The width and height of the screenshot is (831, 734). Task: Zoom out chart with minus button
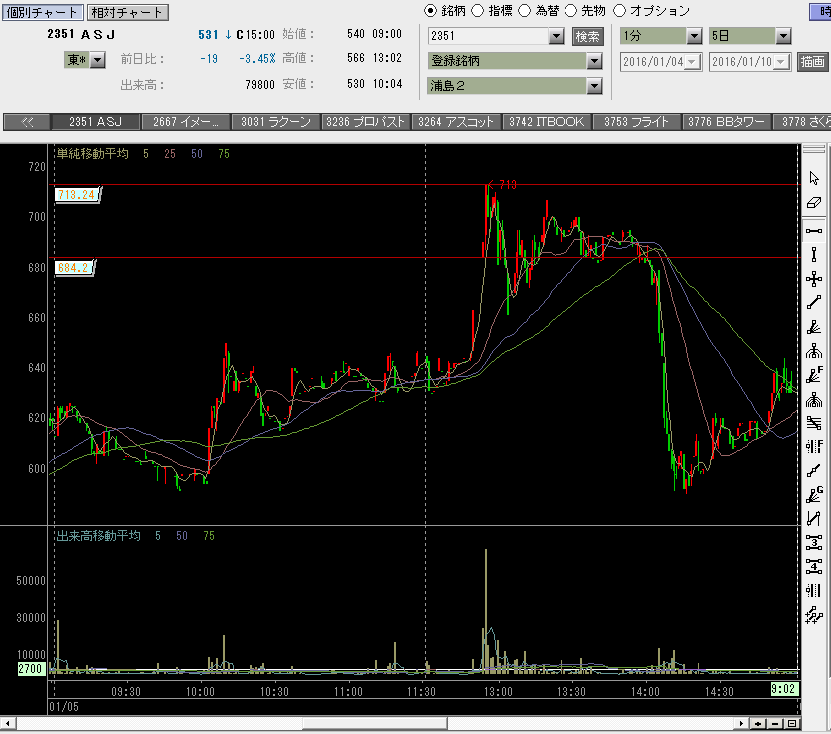[775, 723]
